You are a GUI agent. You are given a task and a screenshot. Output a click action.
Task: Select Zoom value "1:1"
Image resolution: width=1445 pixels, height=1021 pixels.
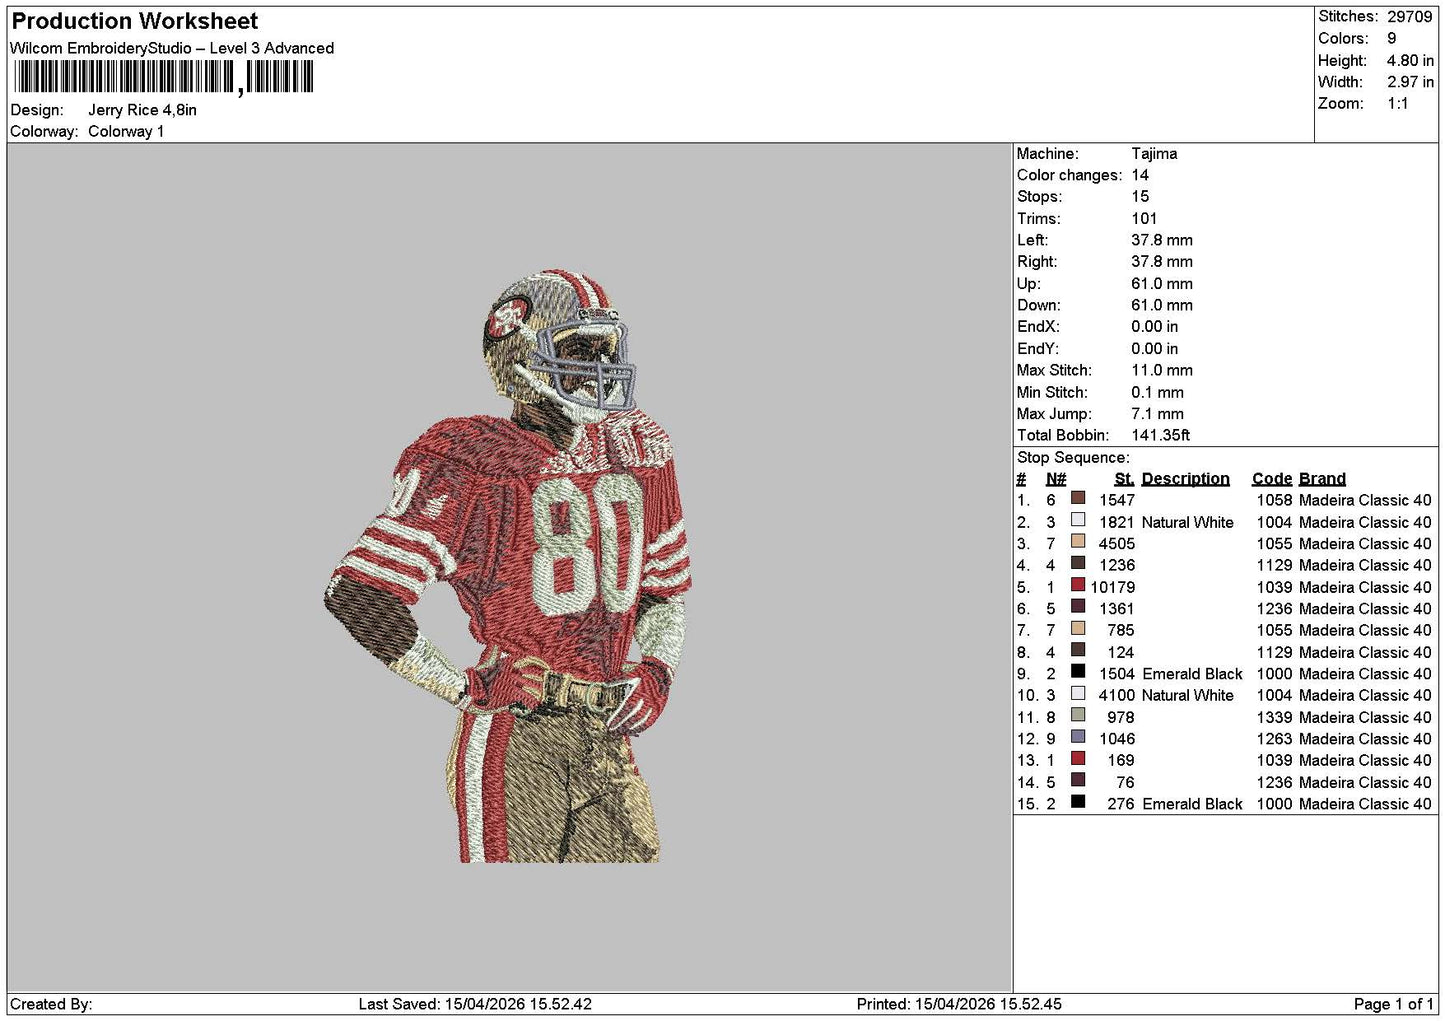click(1398, 103)
